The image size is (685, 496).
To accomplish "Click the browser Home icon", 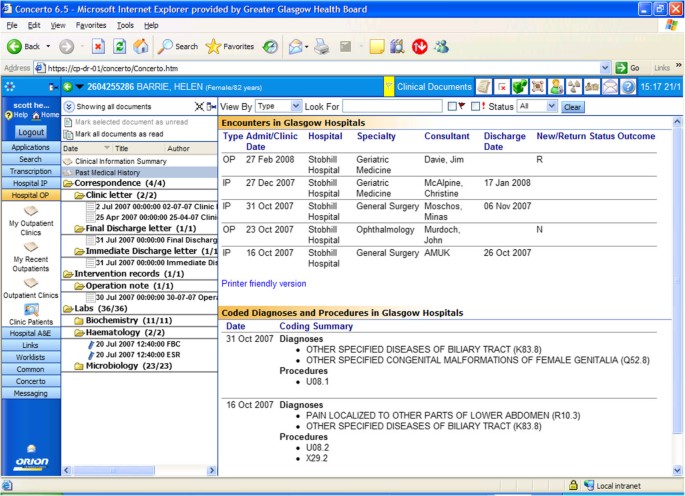I will 141,46.
